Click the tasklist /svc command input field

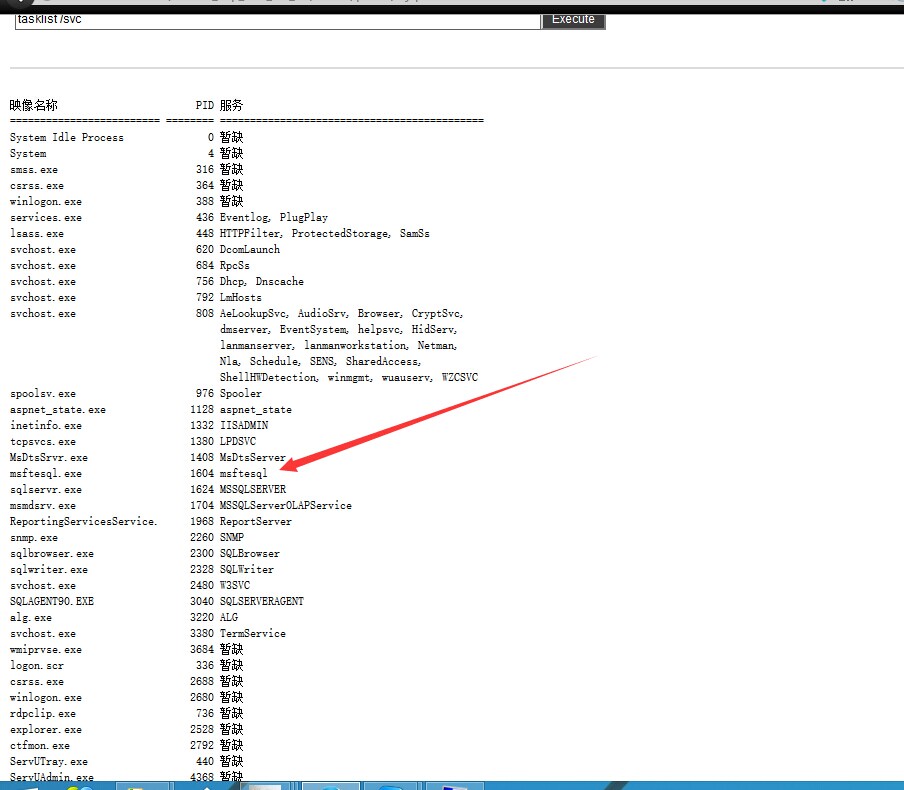click(x=278, y=20)
